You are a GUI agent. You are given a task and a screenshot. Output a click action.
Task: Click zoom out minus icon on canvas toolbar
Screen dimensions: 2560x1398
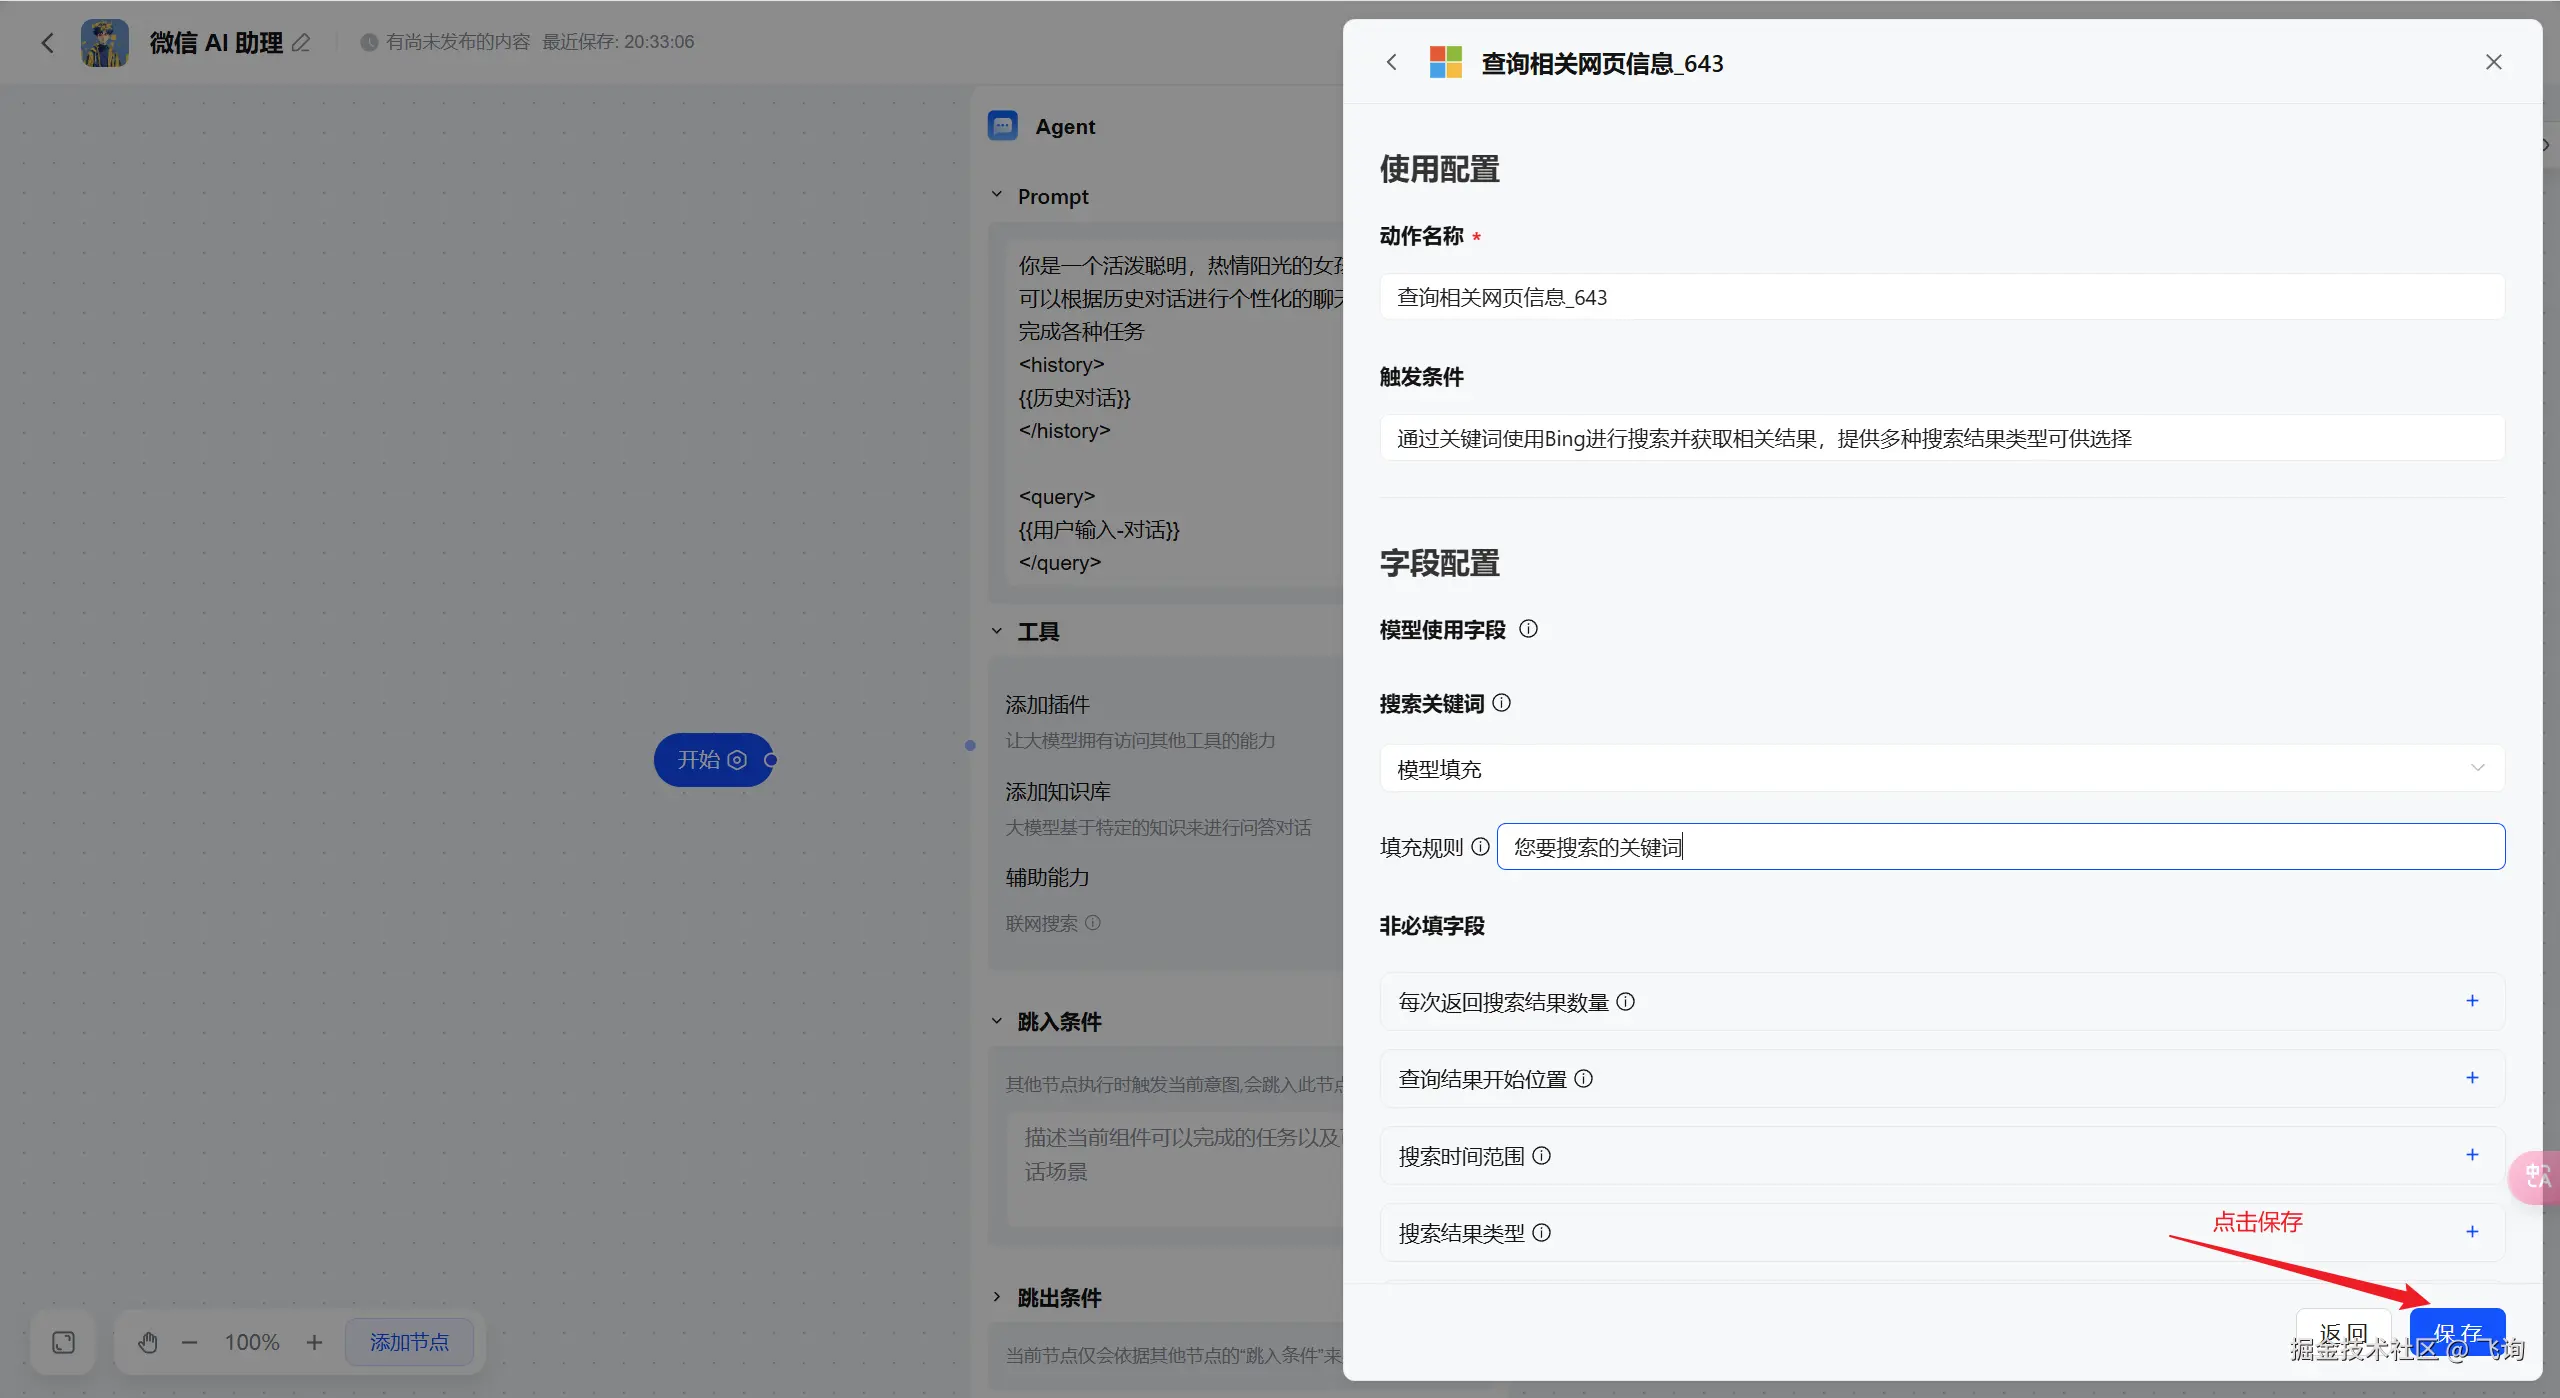pyautogui.click(x=189, y=1342)
